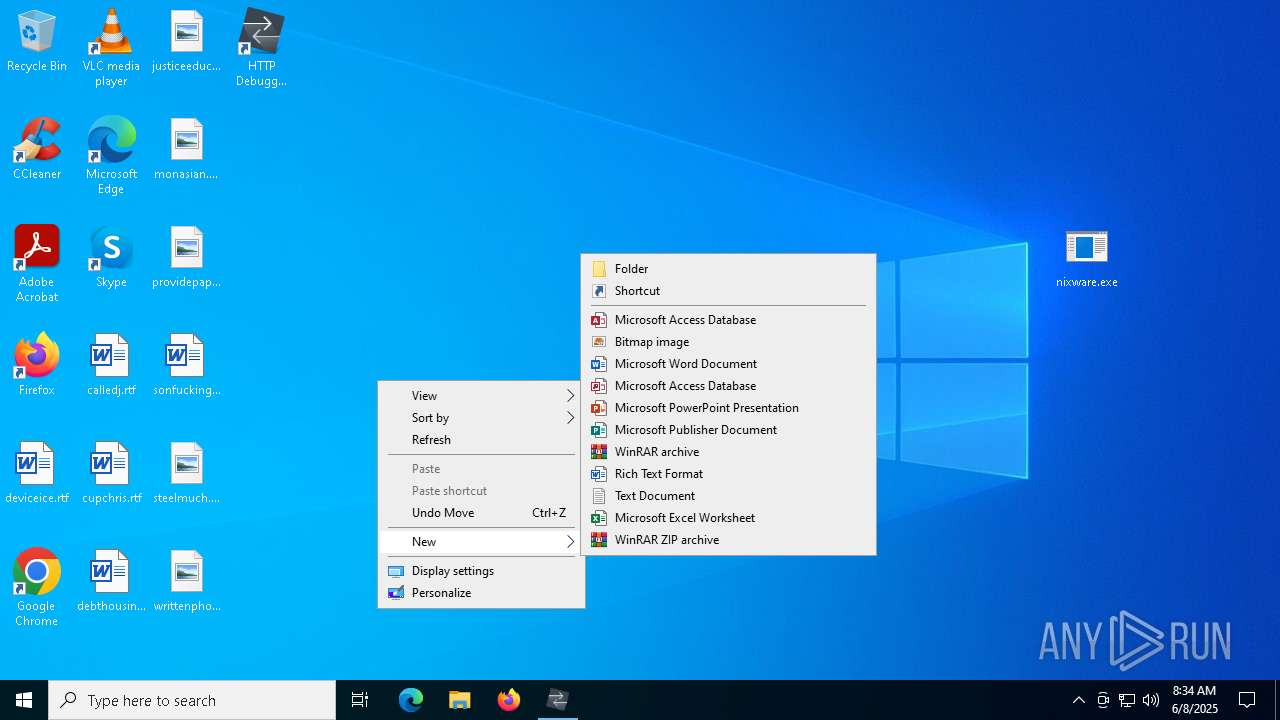Create a new Folder
This screenshot has height=720, width=1280.
728,269
